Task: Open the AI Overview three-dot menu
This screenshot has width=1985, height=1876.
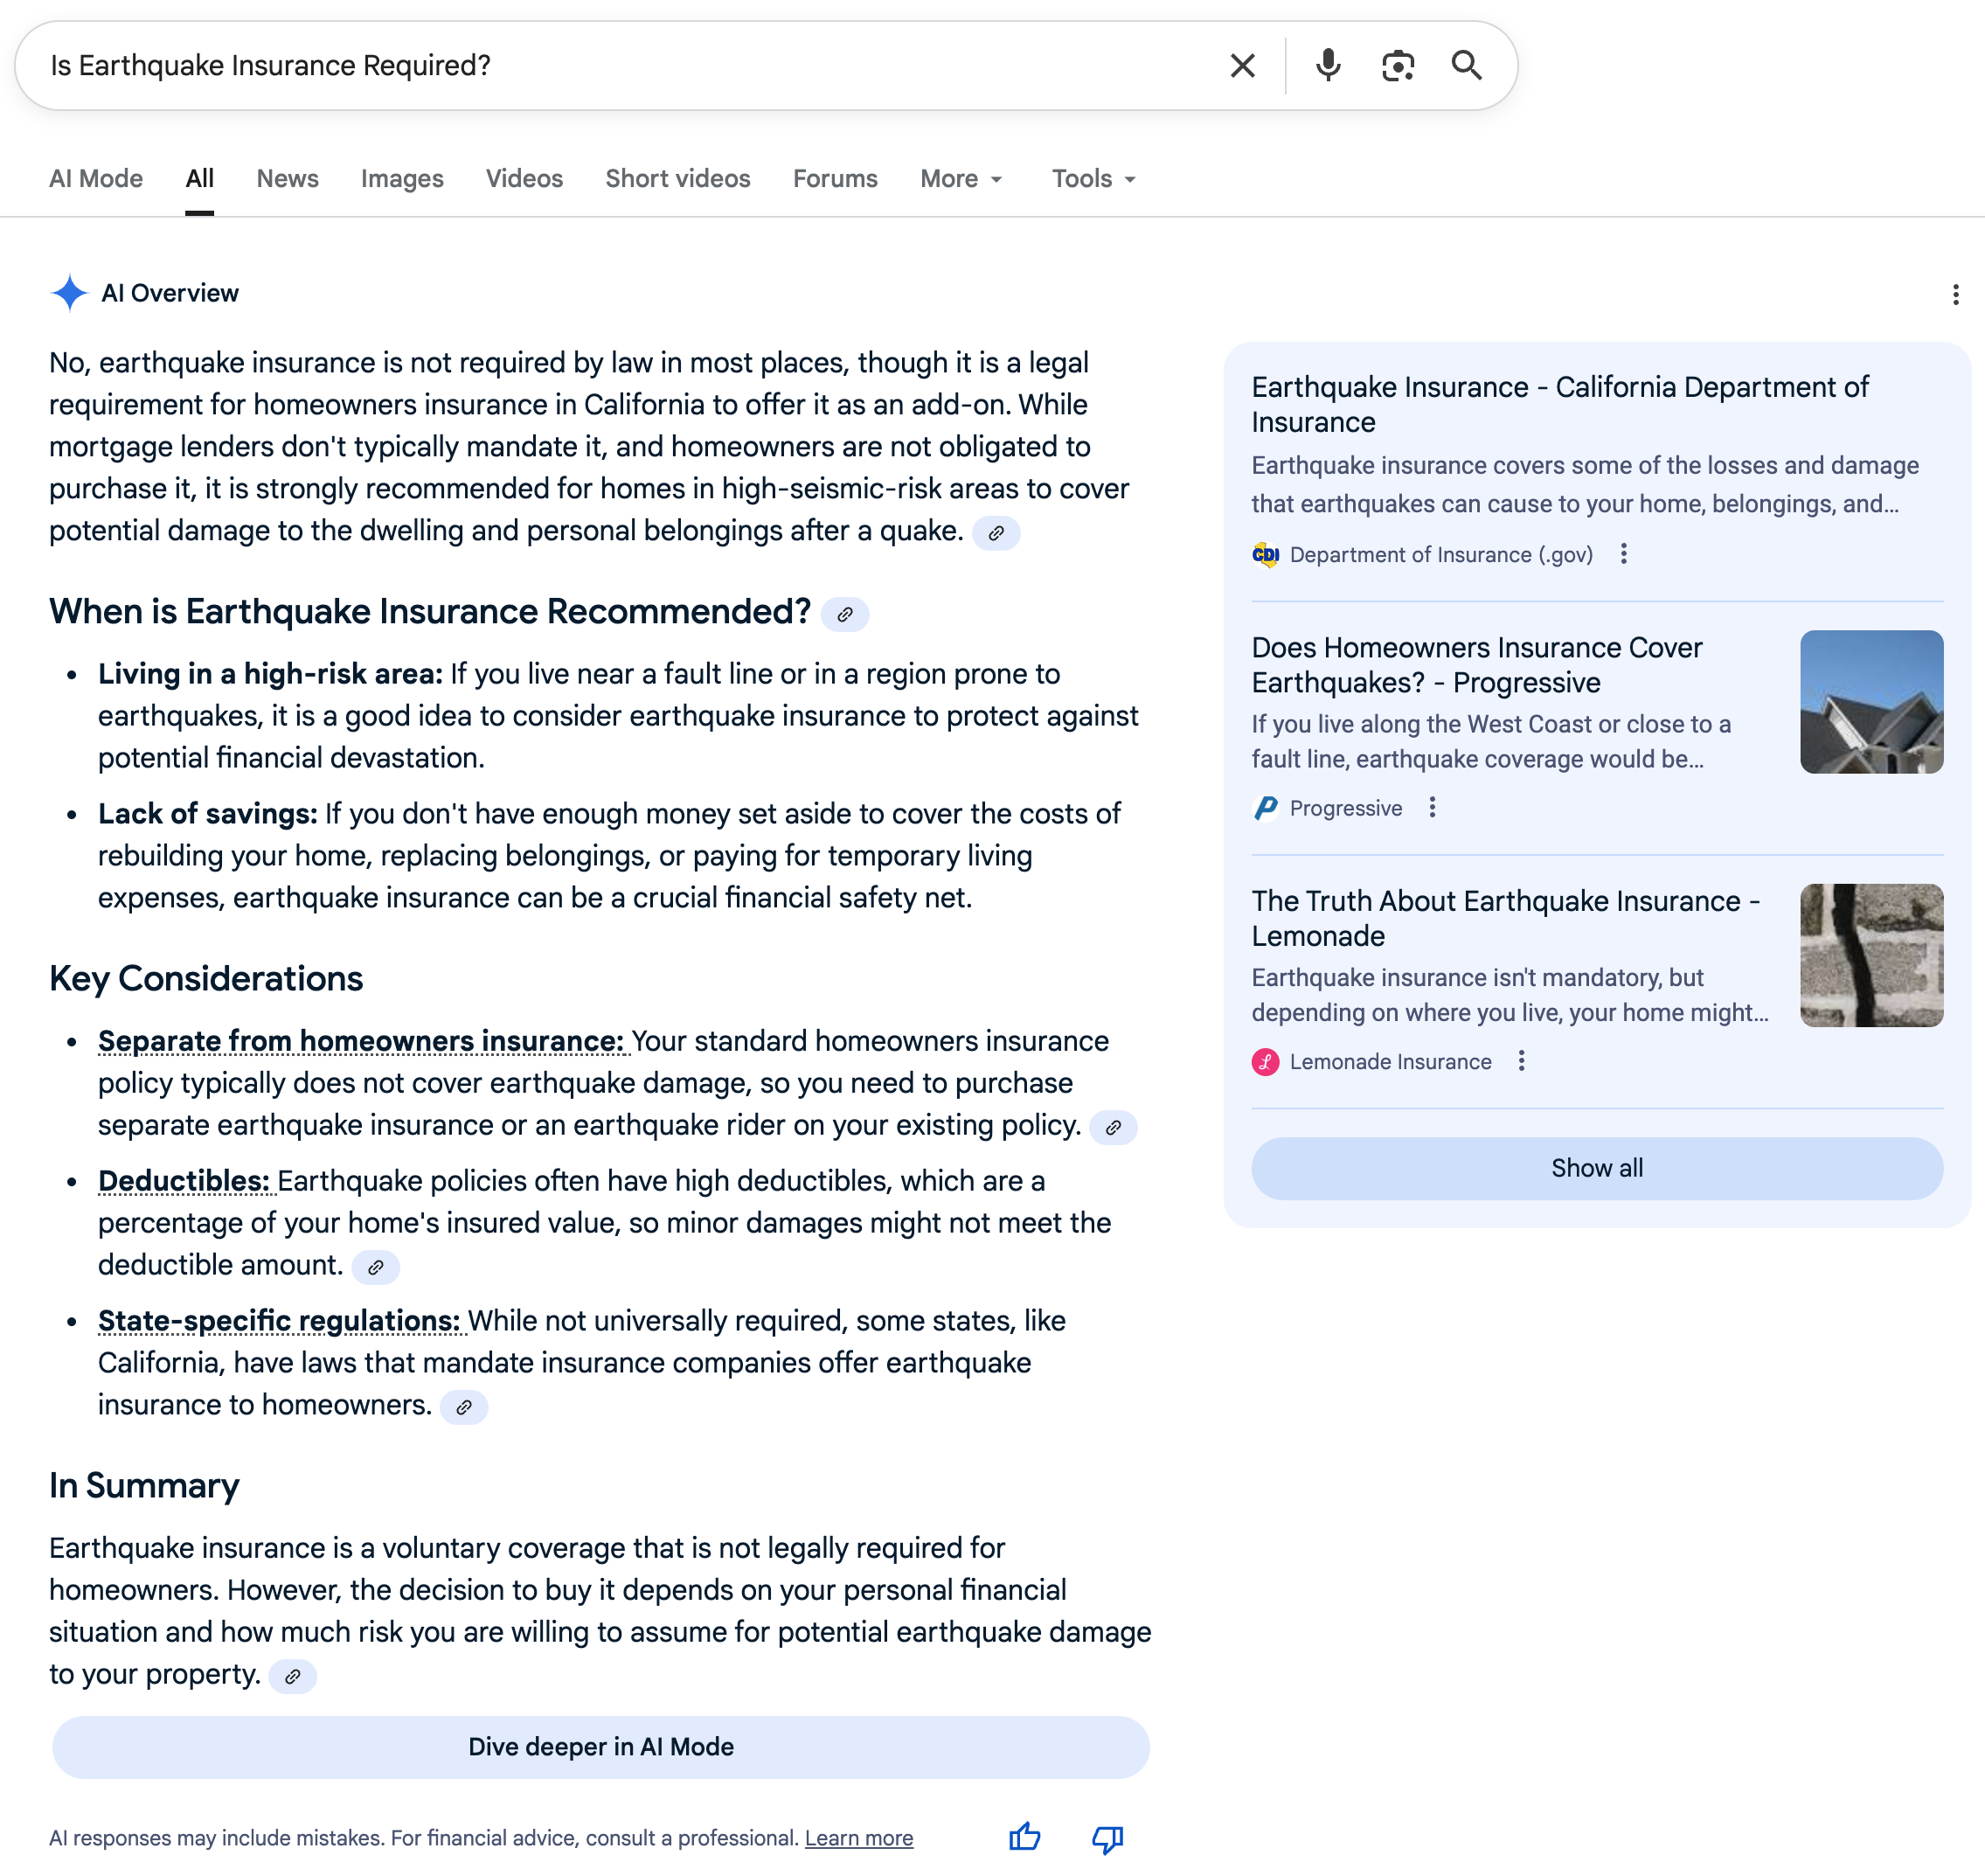Action: point(1956,293)
